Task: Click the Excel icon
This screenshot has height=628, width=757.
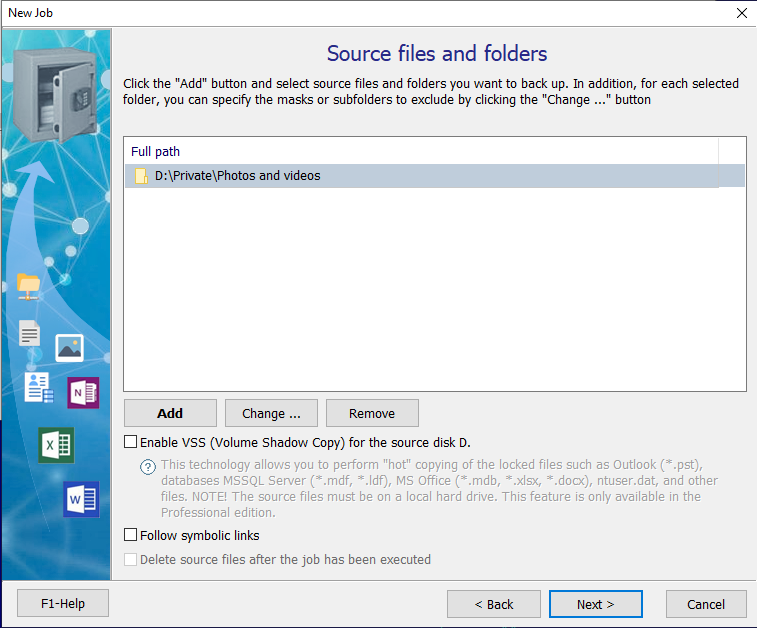Action: click(56, 445)
